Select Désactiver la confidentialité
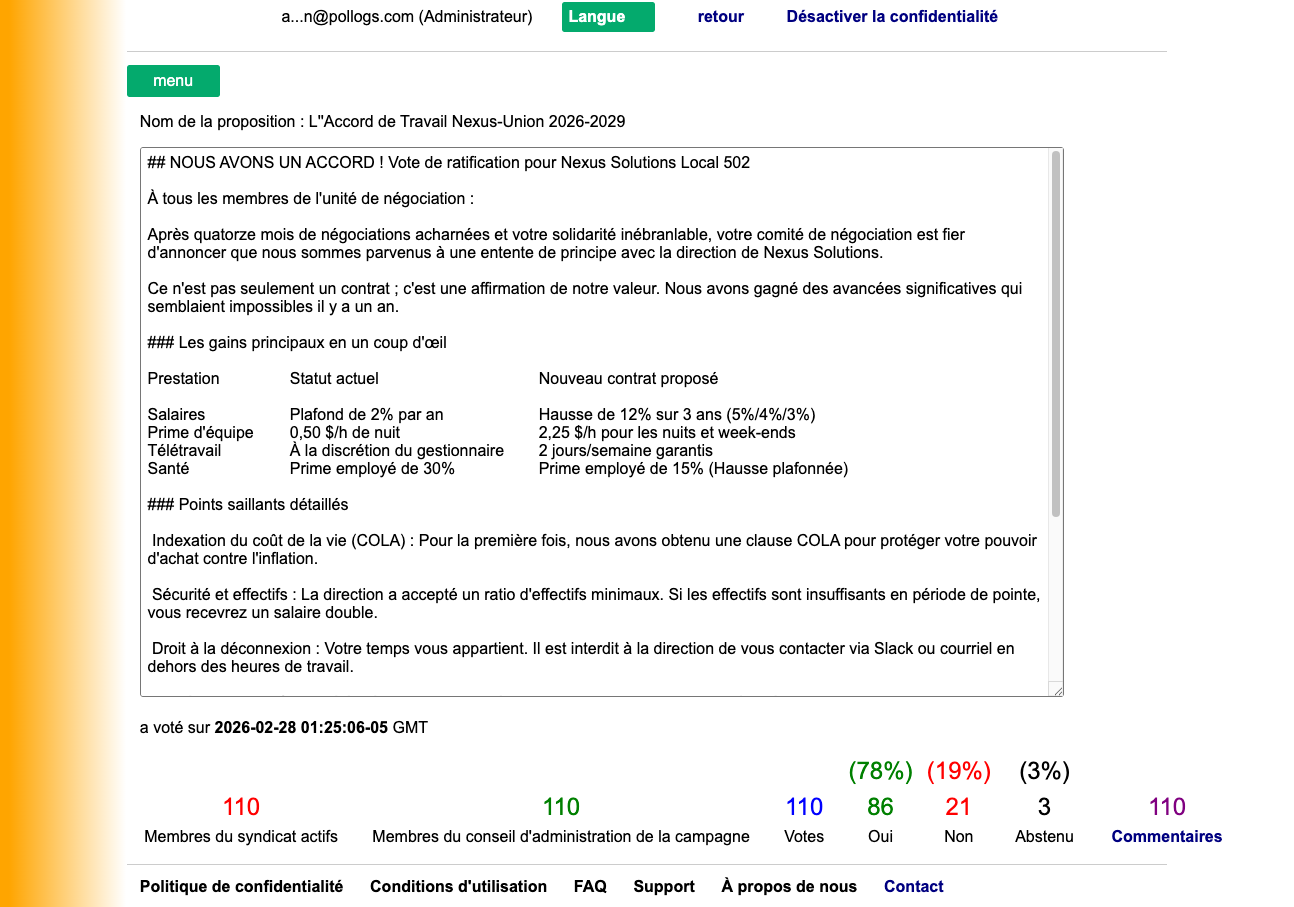 point(891,17)
